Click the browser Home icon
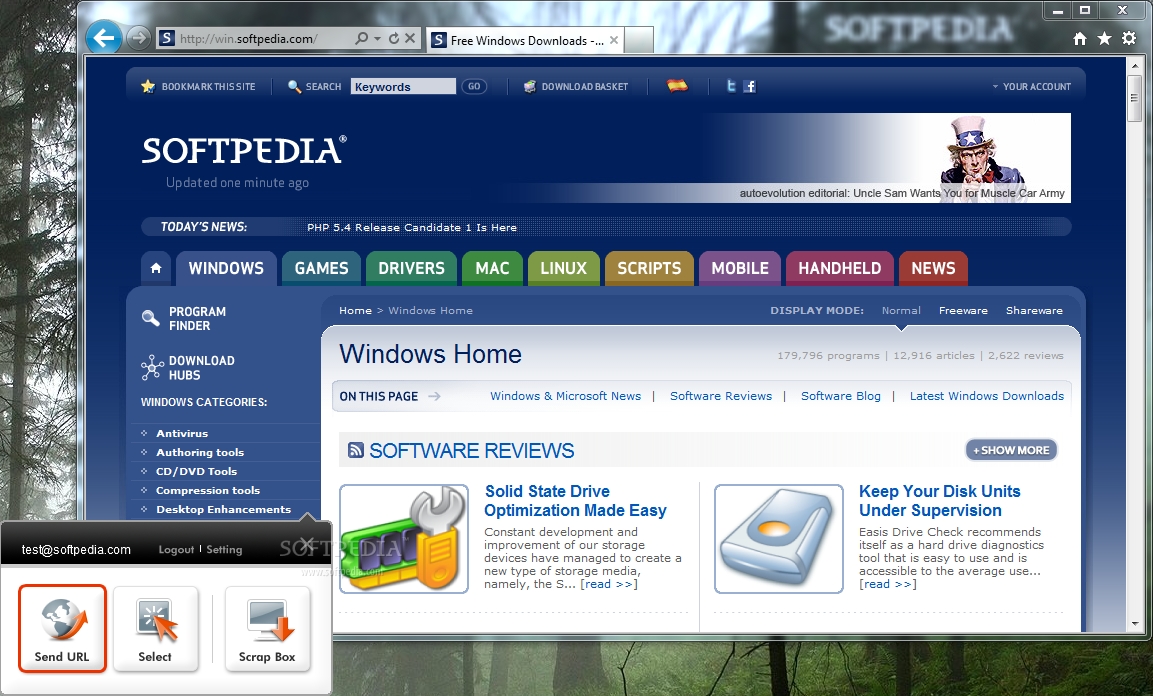This screenshot has height=696, width=1153. (x=1079, y=39)
